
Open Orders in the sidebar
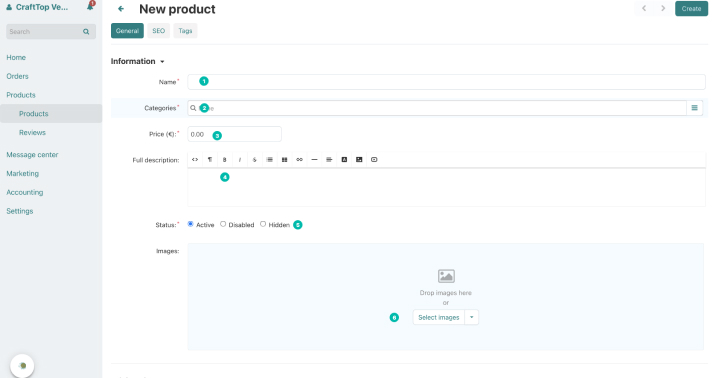click(x=17, y=76)
